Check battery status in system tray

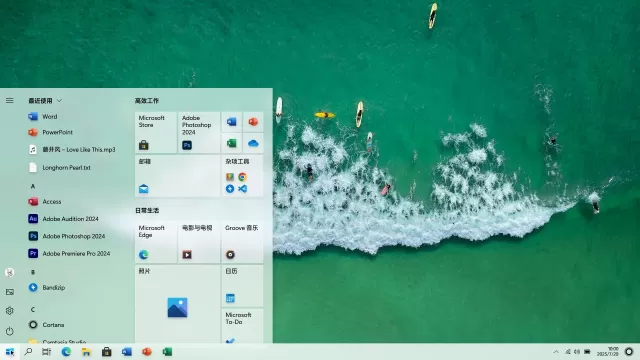pyautogui.click(x=587, y=352)
